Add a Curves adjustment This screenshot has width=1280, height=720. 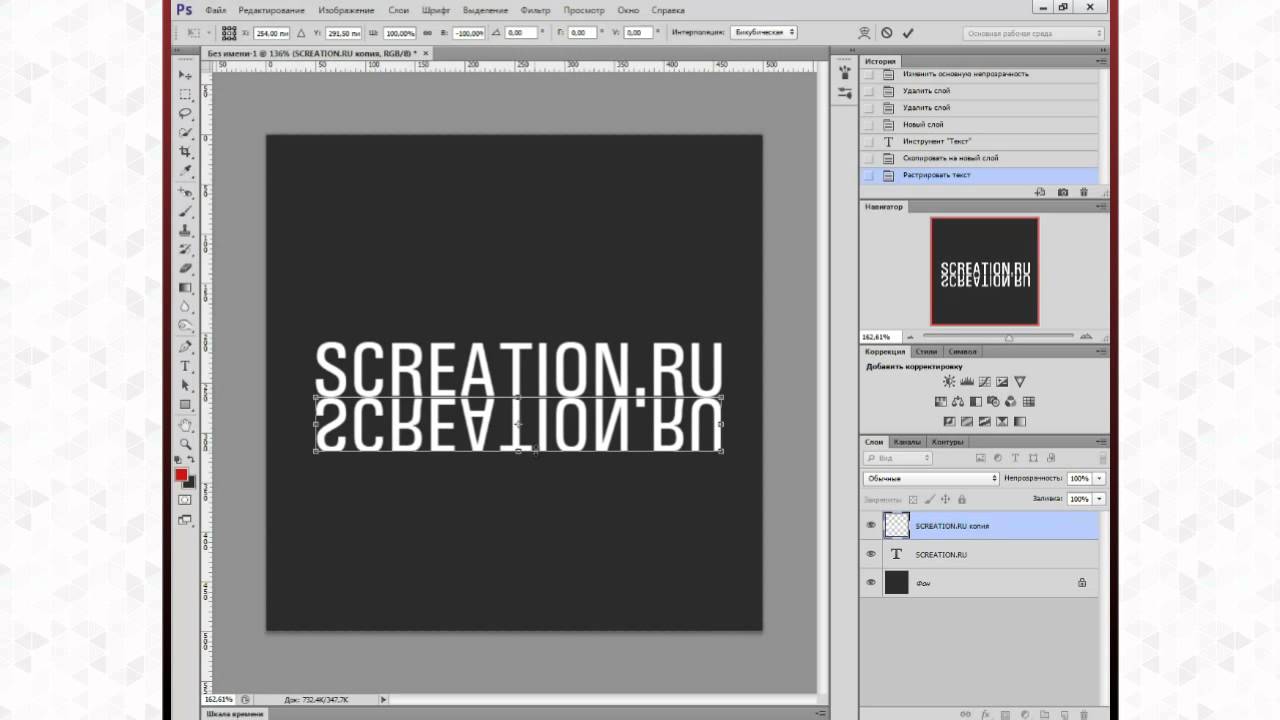[985, 382]
